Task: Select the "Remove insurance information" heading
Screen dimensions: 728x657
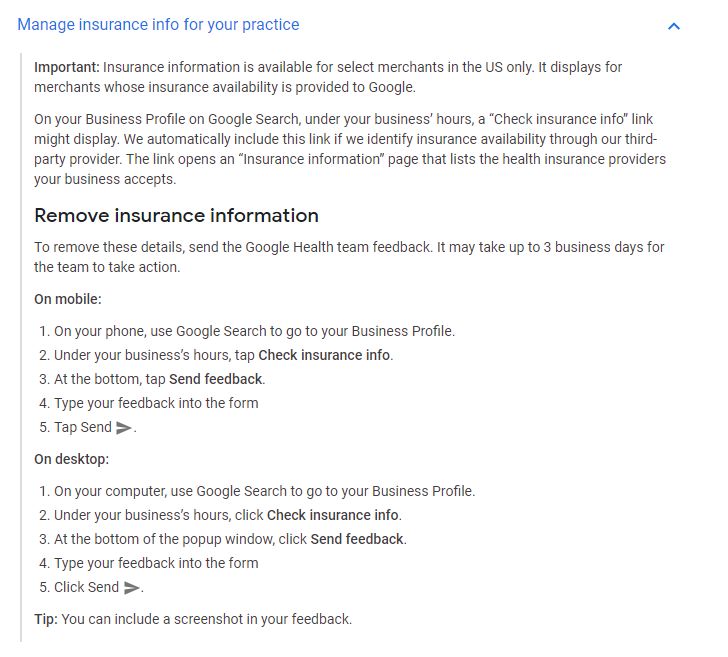Action: [x=176, y=216]
